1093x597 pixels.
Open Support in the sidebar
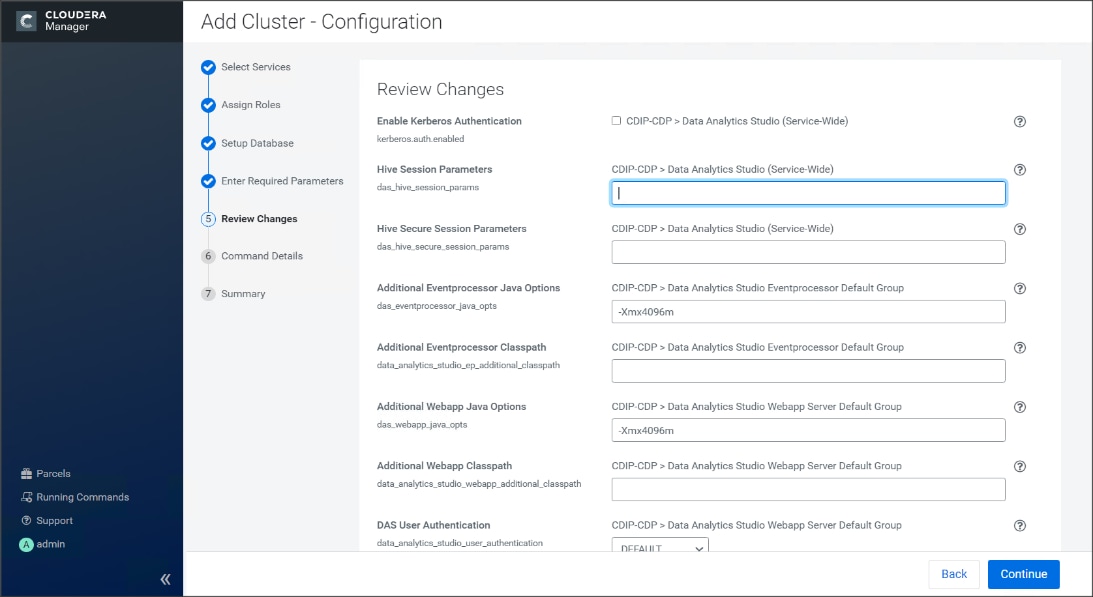coord(54,521)
